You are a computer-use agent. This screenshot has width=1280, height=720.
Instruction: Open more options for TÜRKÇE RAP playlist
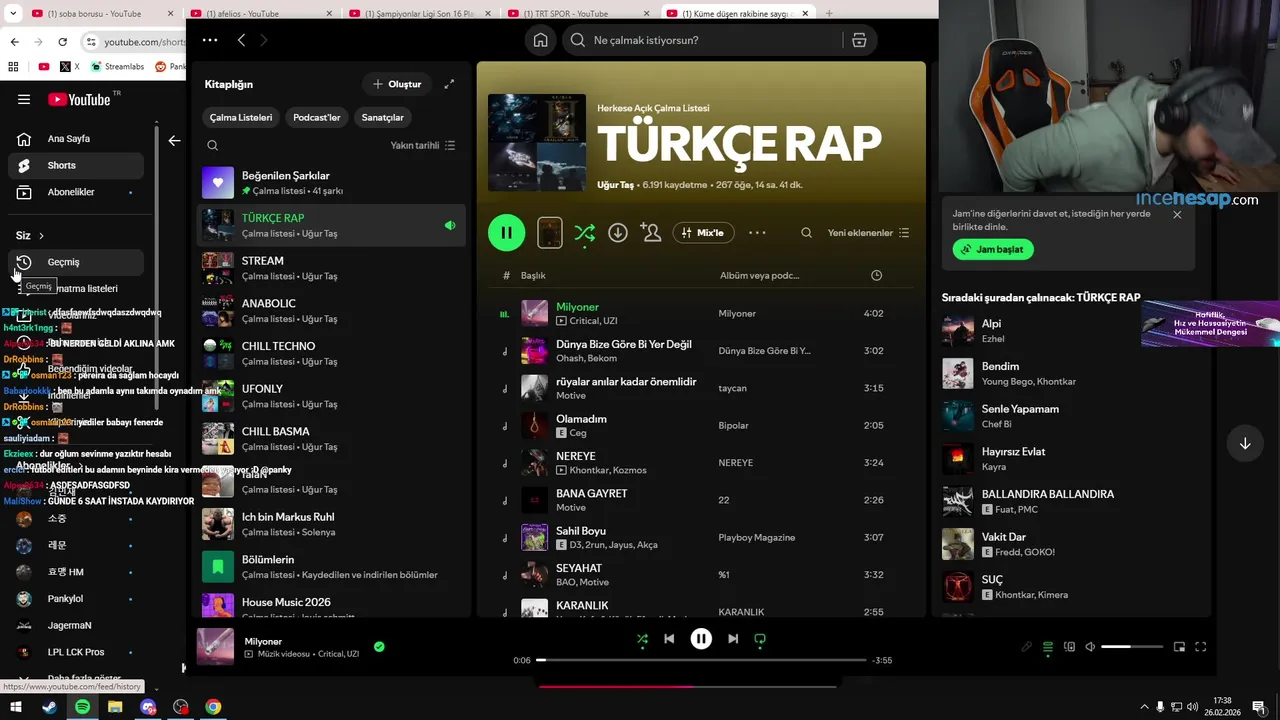(757, 233)
